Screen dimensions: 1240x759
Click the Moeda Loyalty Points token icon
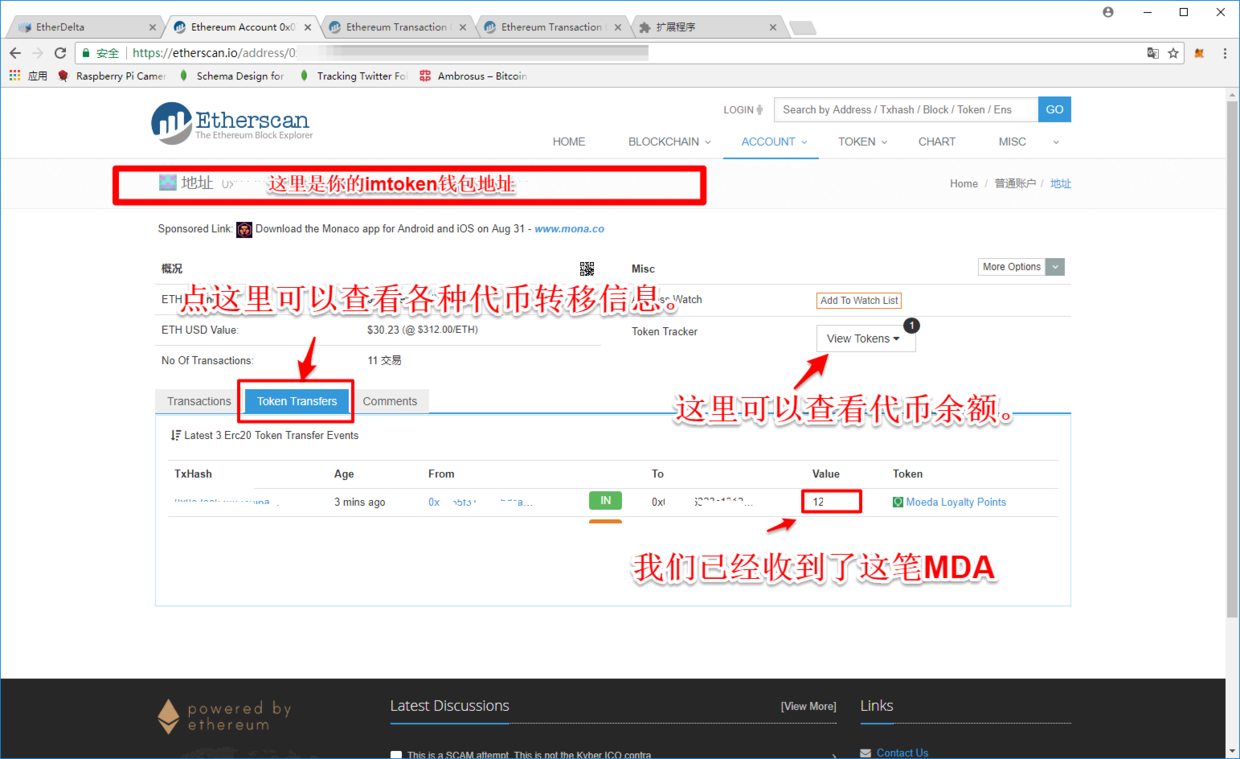pyautogui.click(x=898, y=502)
